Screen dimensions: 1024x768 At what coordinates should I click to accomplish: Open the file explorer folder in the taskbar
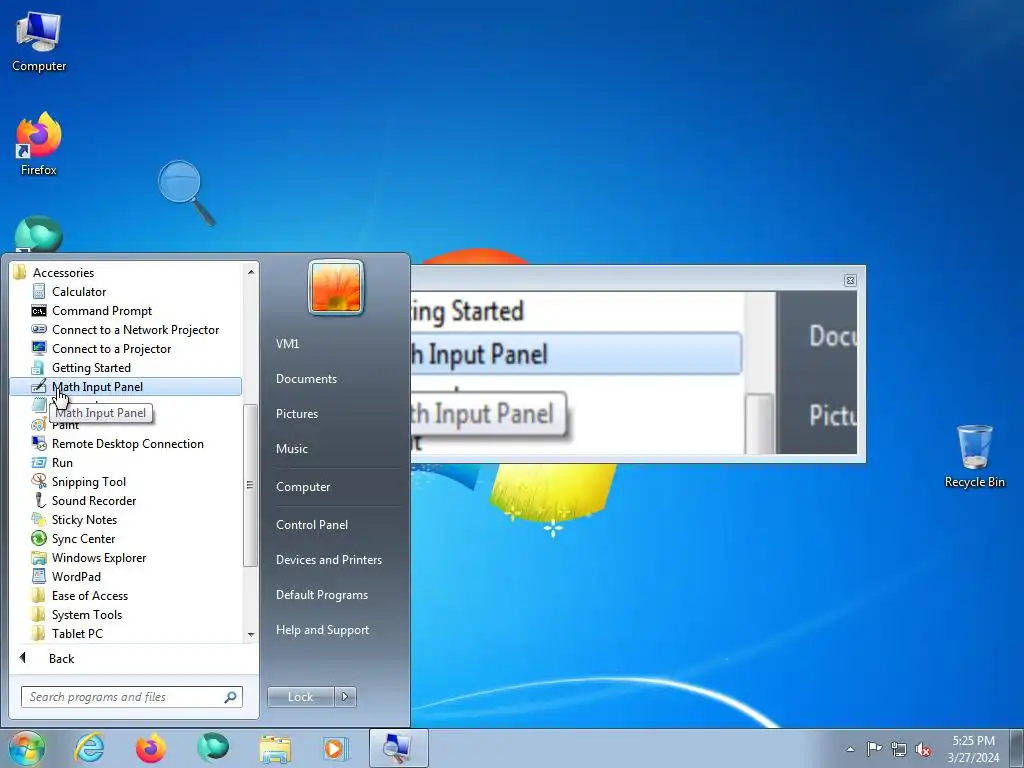[275, 748]
